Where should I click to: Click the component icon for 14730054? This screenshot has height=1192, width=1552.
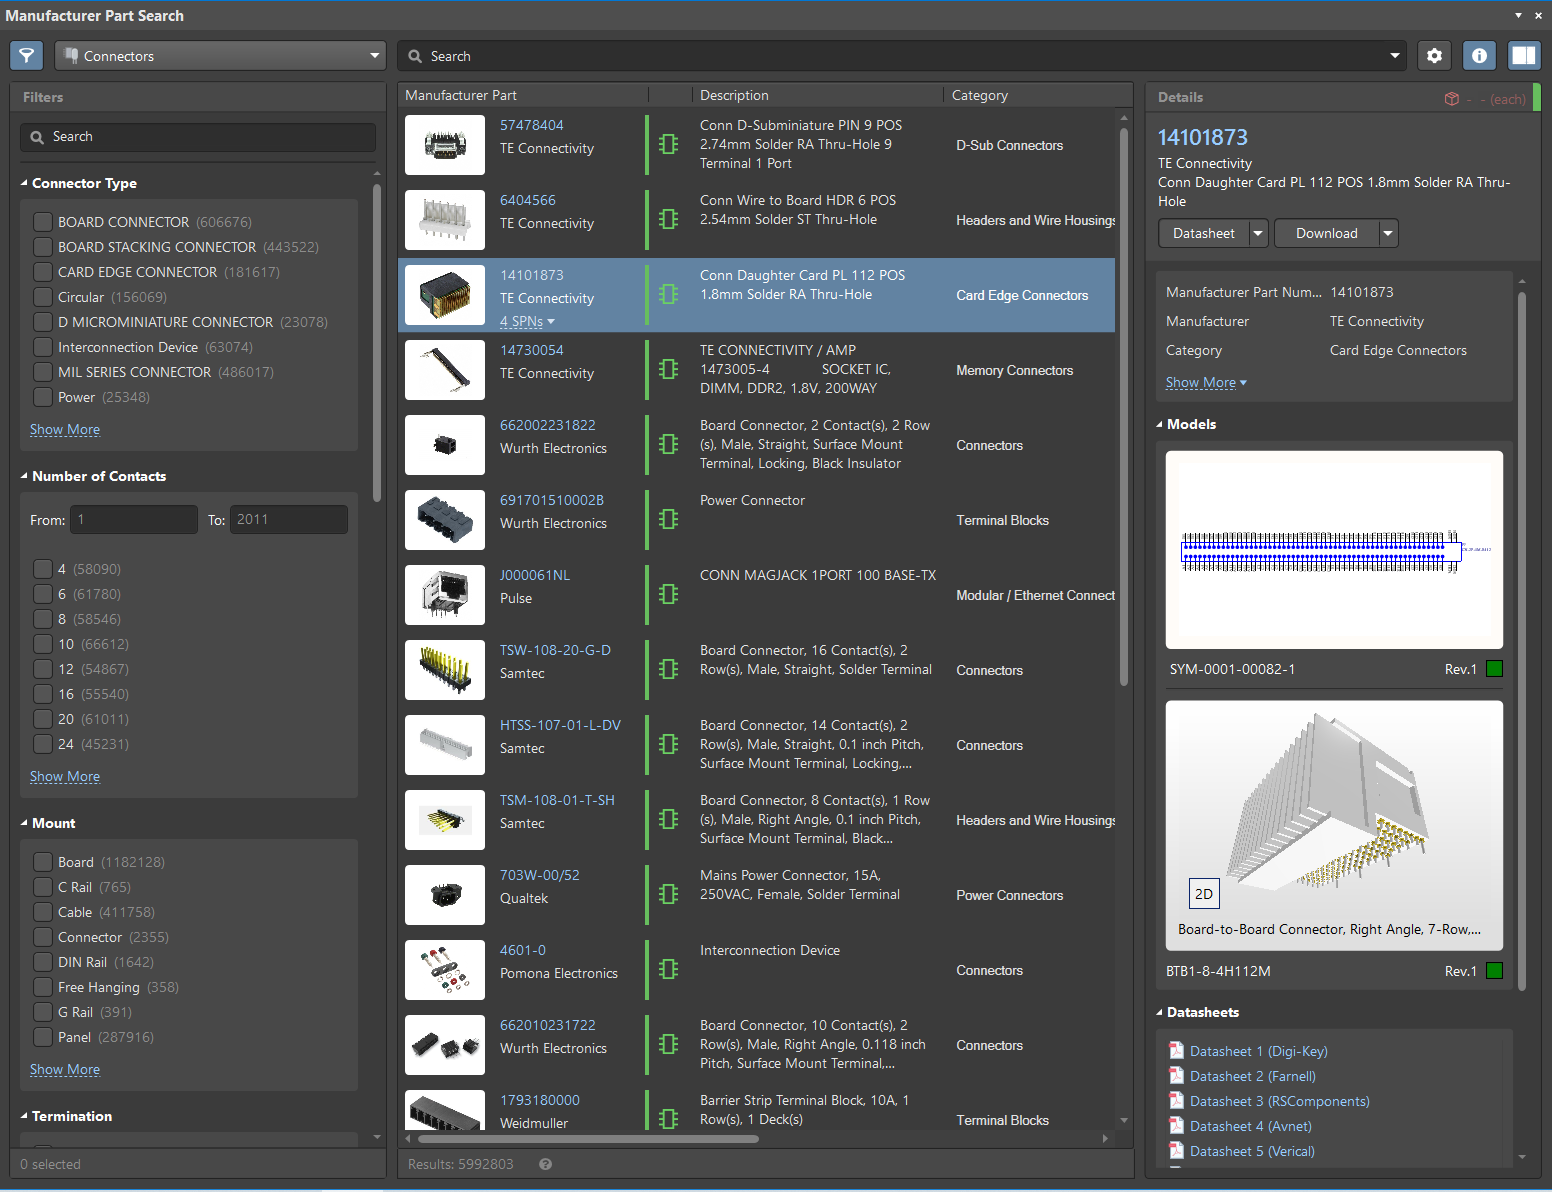[x=669, y=369]
